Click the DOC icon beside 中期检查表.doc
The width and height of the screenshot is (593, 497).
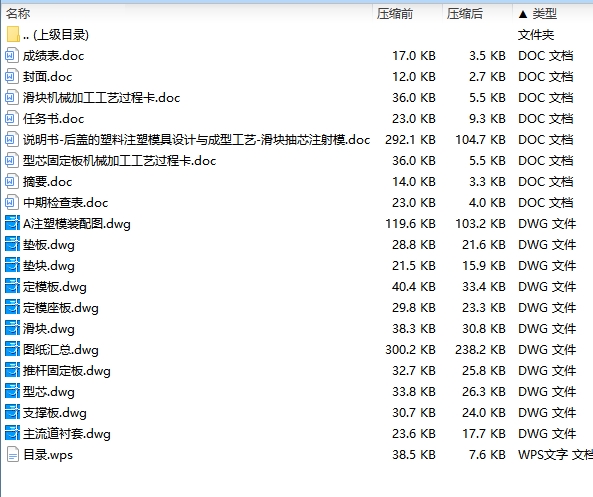coord(11,203)
